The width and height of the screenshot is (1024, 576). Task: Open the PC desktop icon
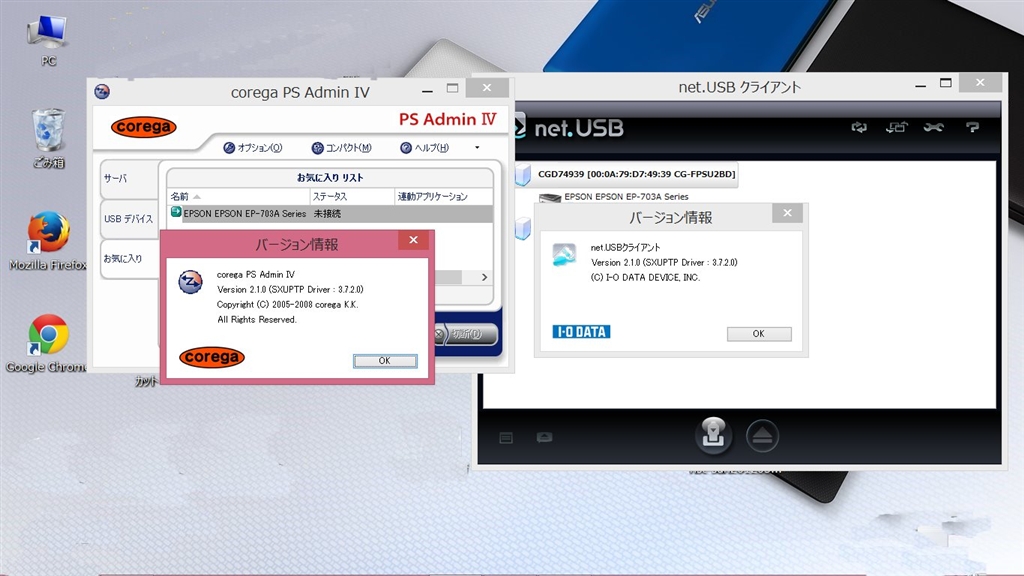48,40
